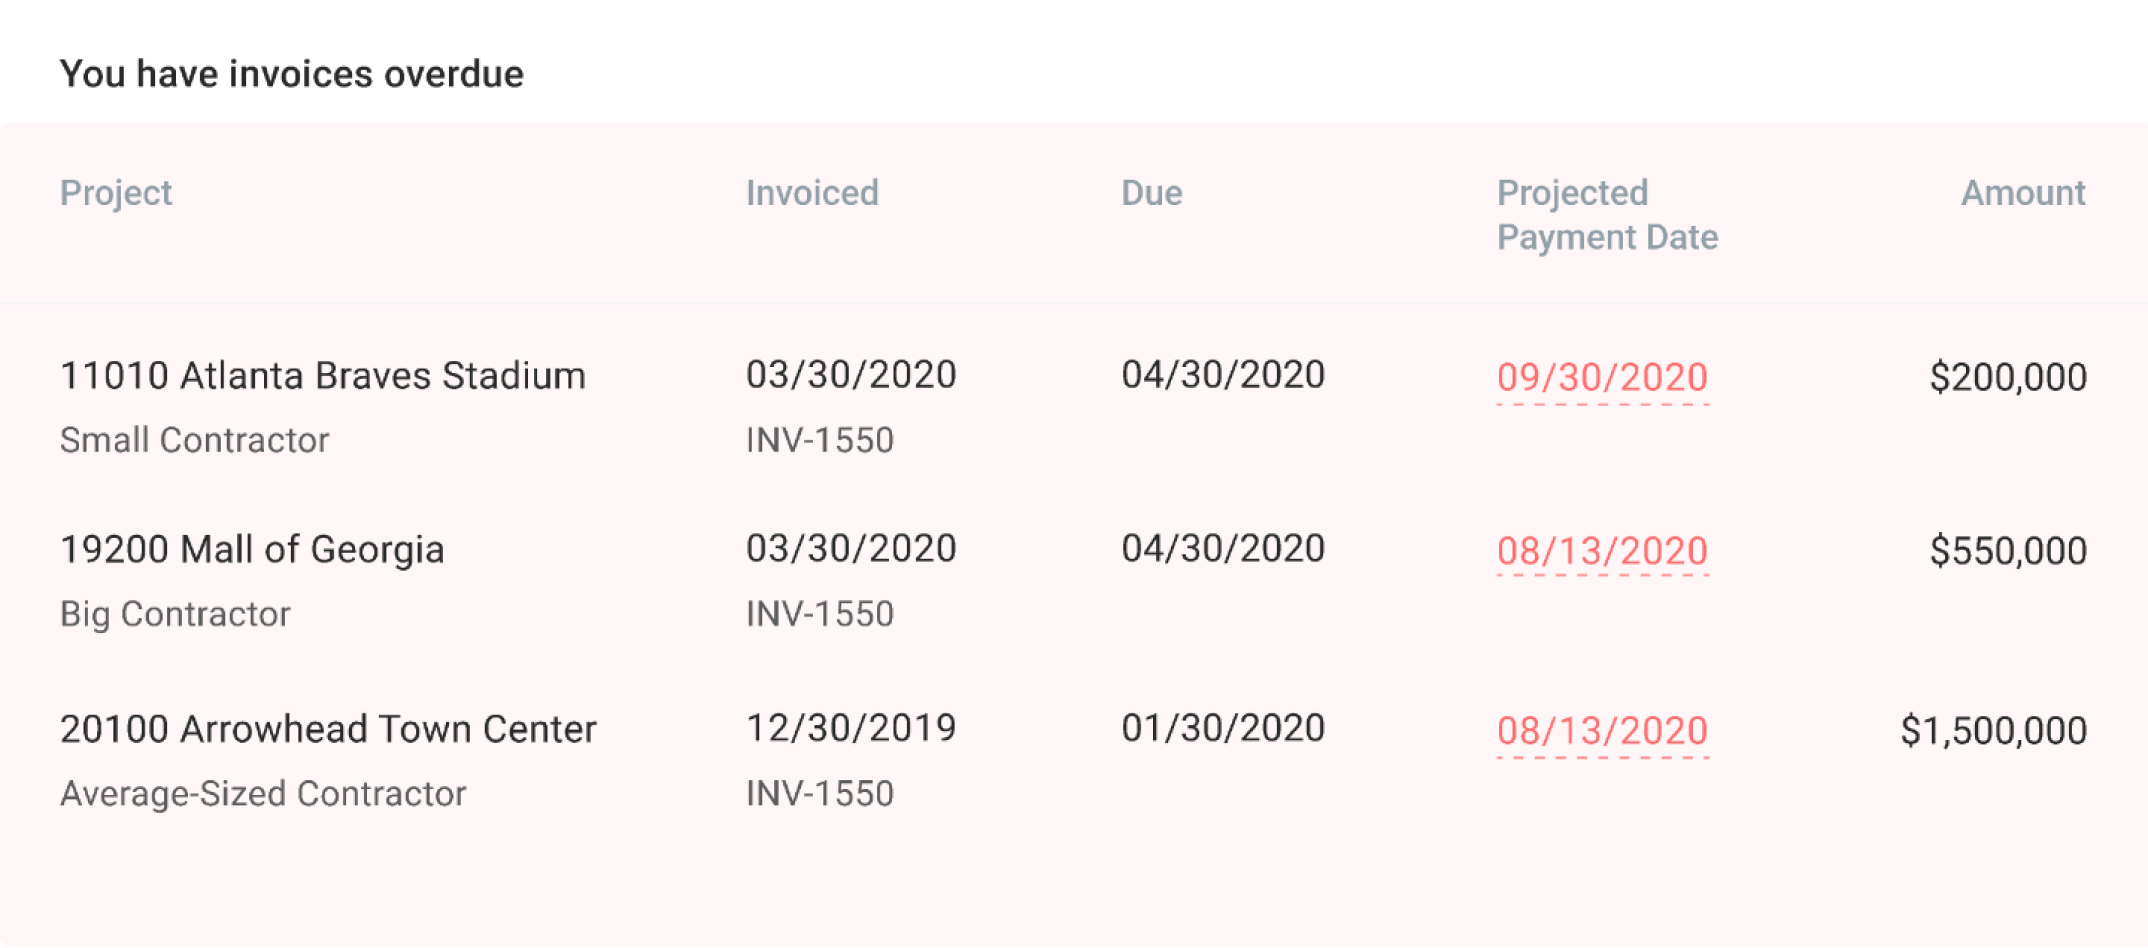
Task: Sort by Projected Payment Date header
Action: point(1607,215)
